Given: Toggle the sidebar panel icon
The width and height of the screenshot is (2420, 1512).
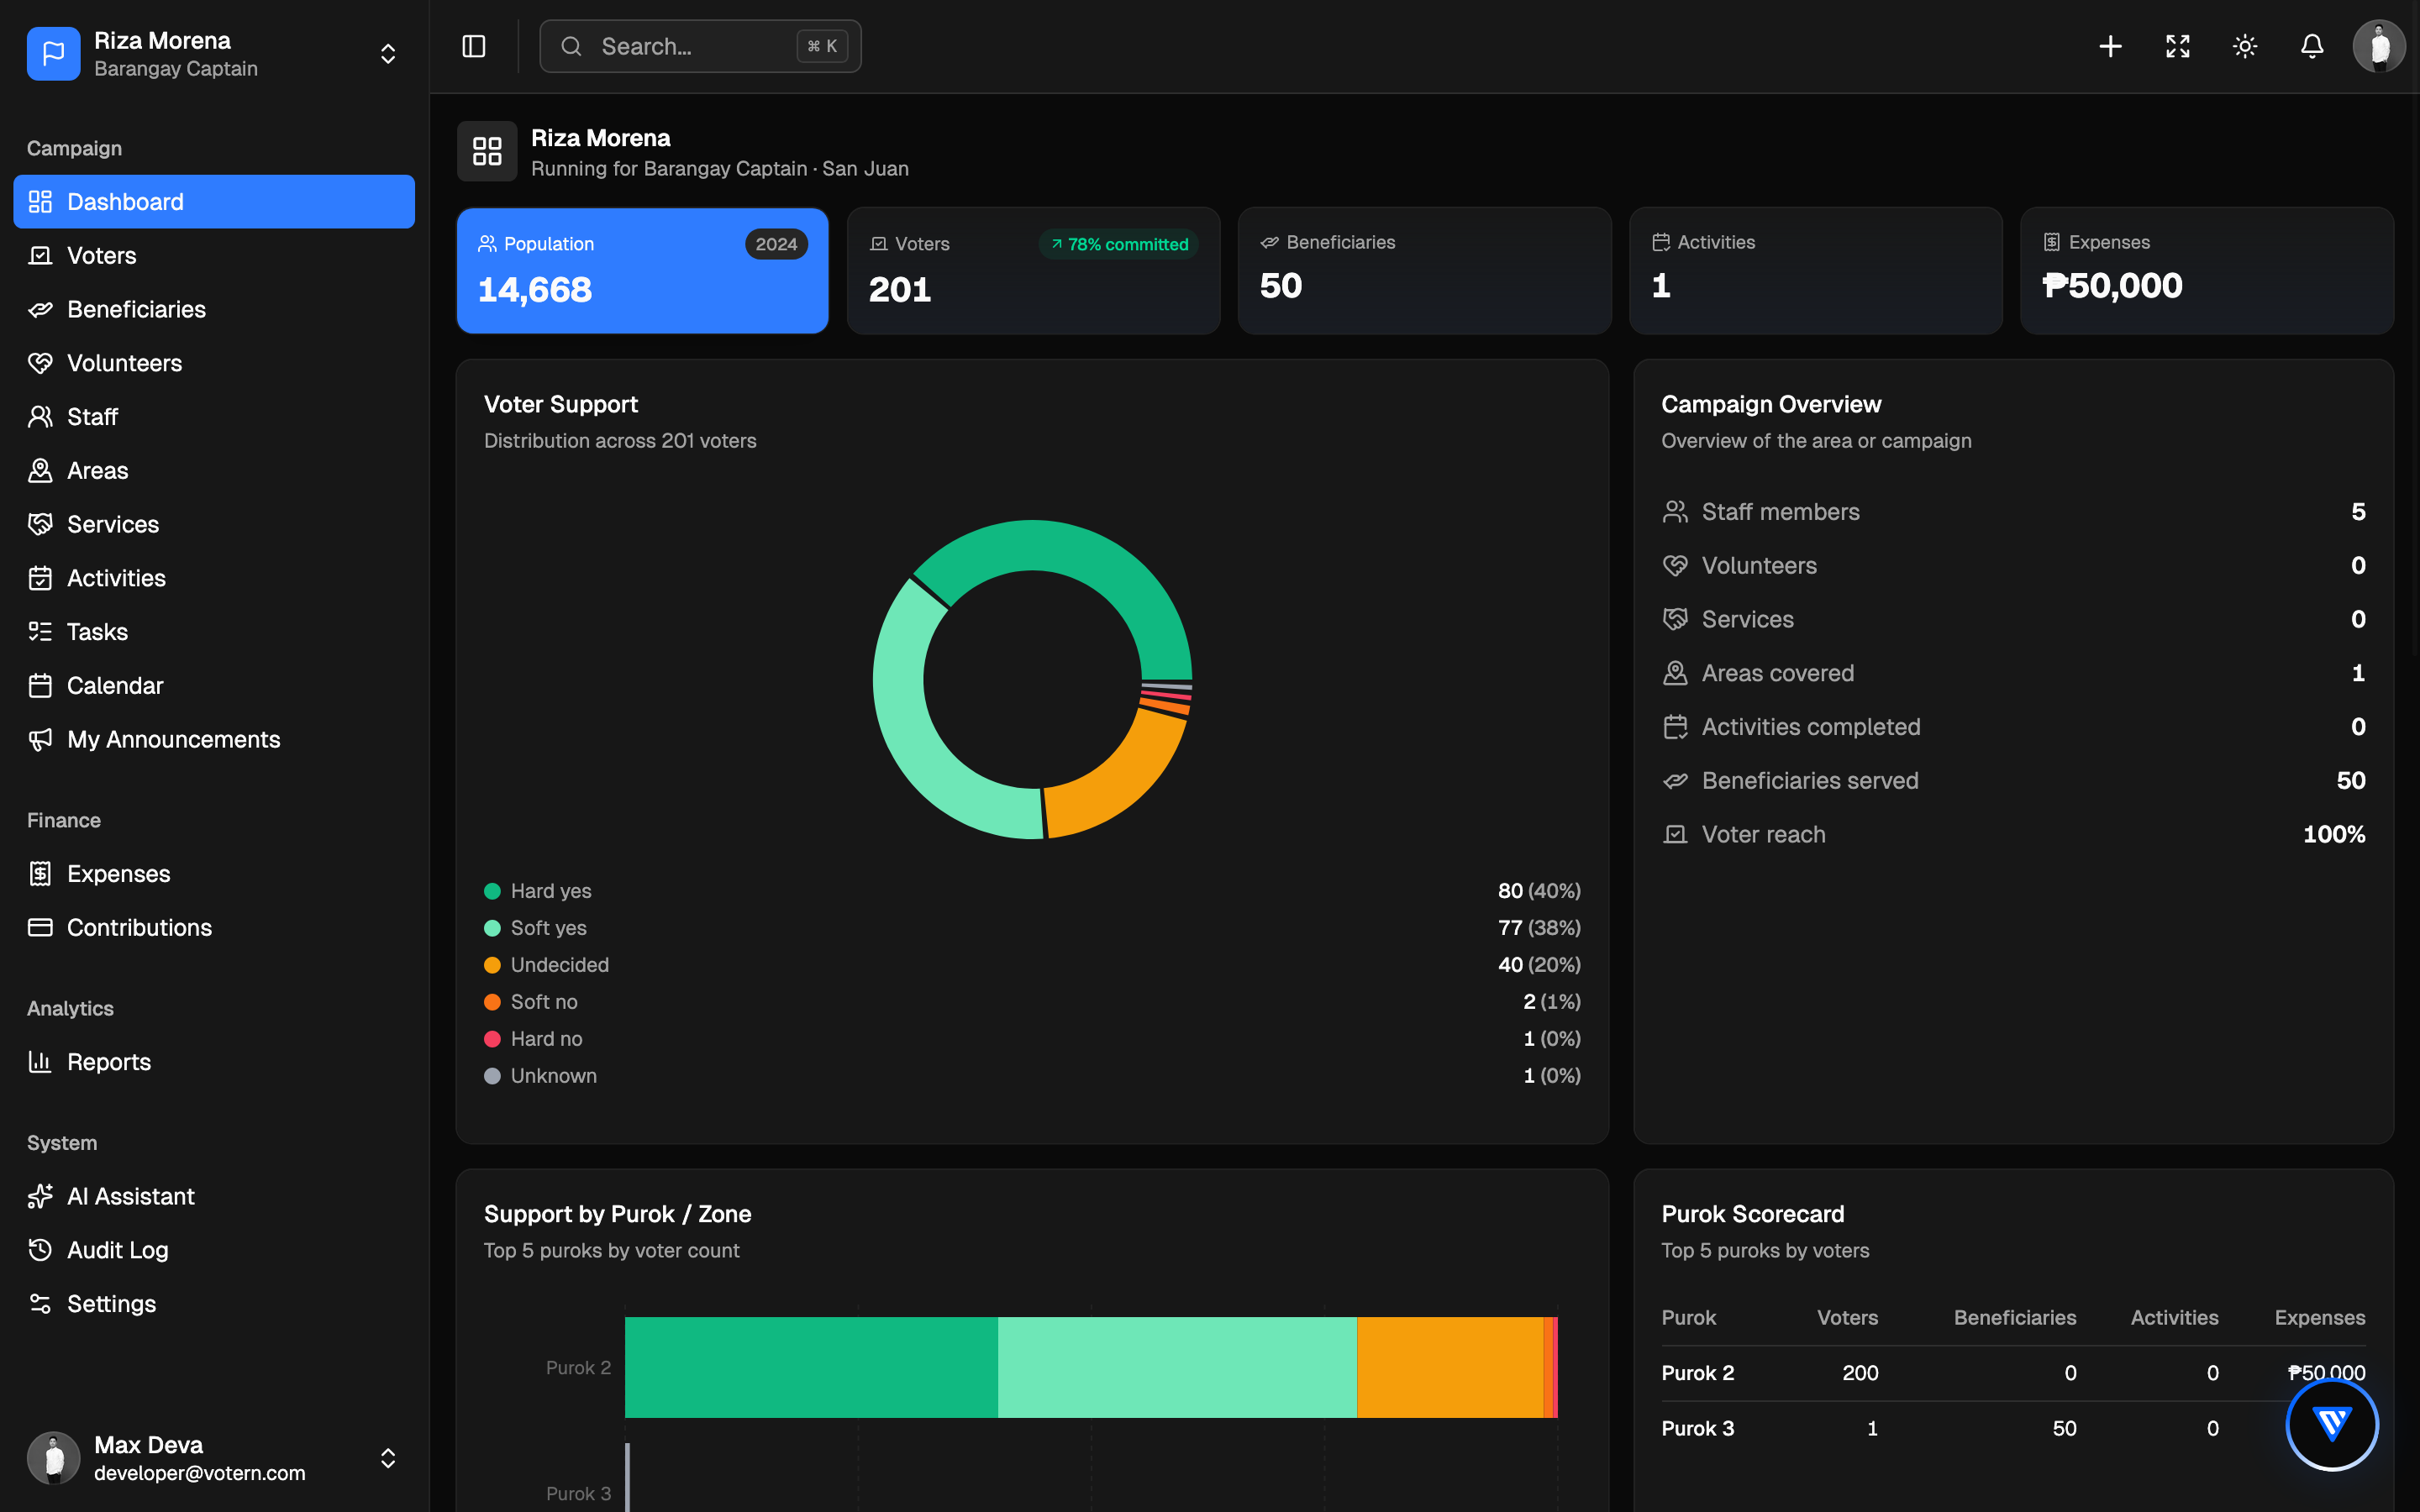Looking at the screenshot, I should [x=473, y=46].
